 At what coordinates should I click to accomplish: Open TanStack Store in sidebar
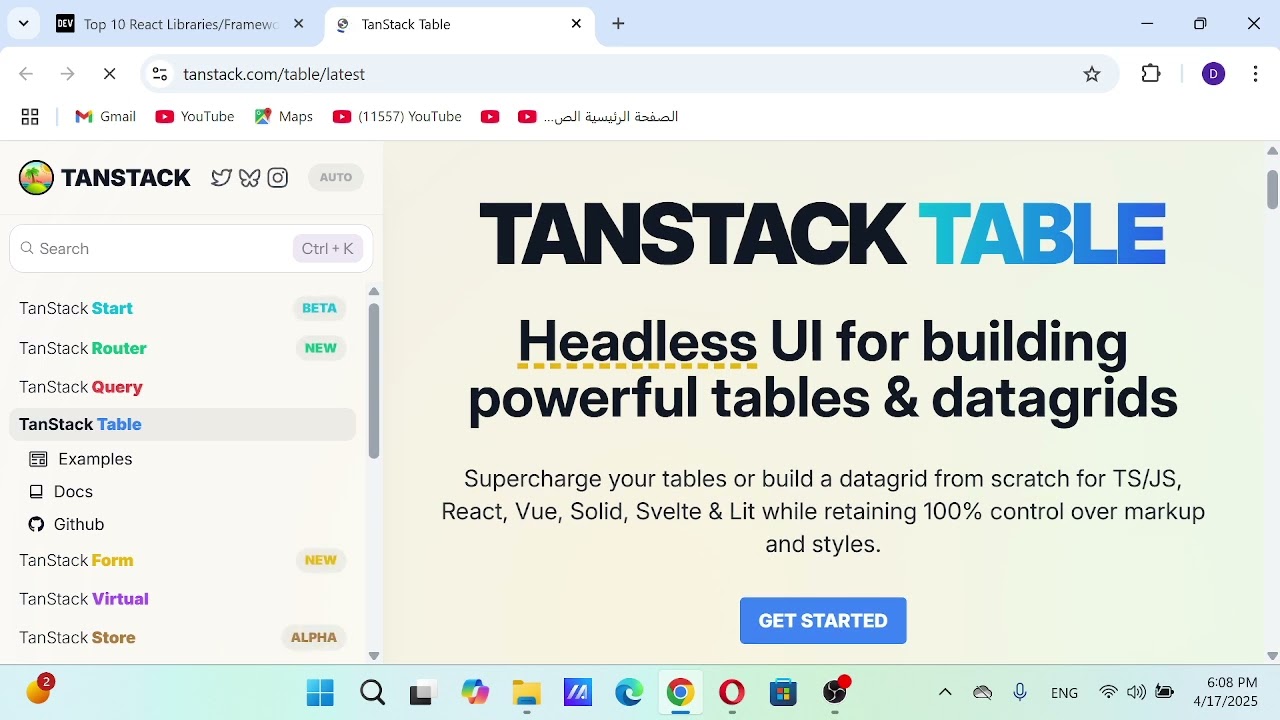pyautogui.click(x=182, y=637)
